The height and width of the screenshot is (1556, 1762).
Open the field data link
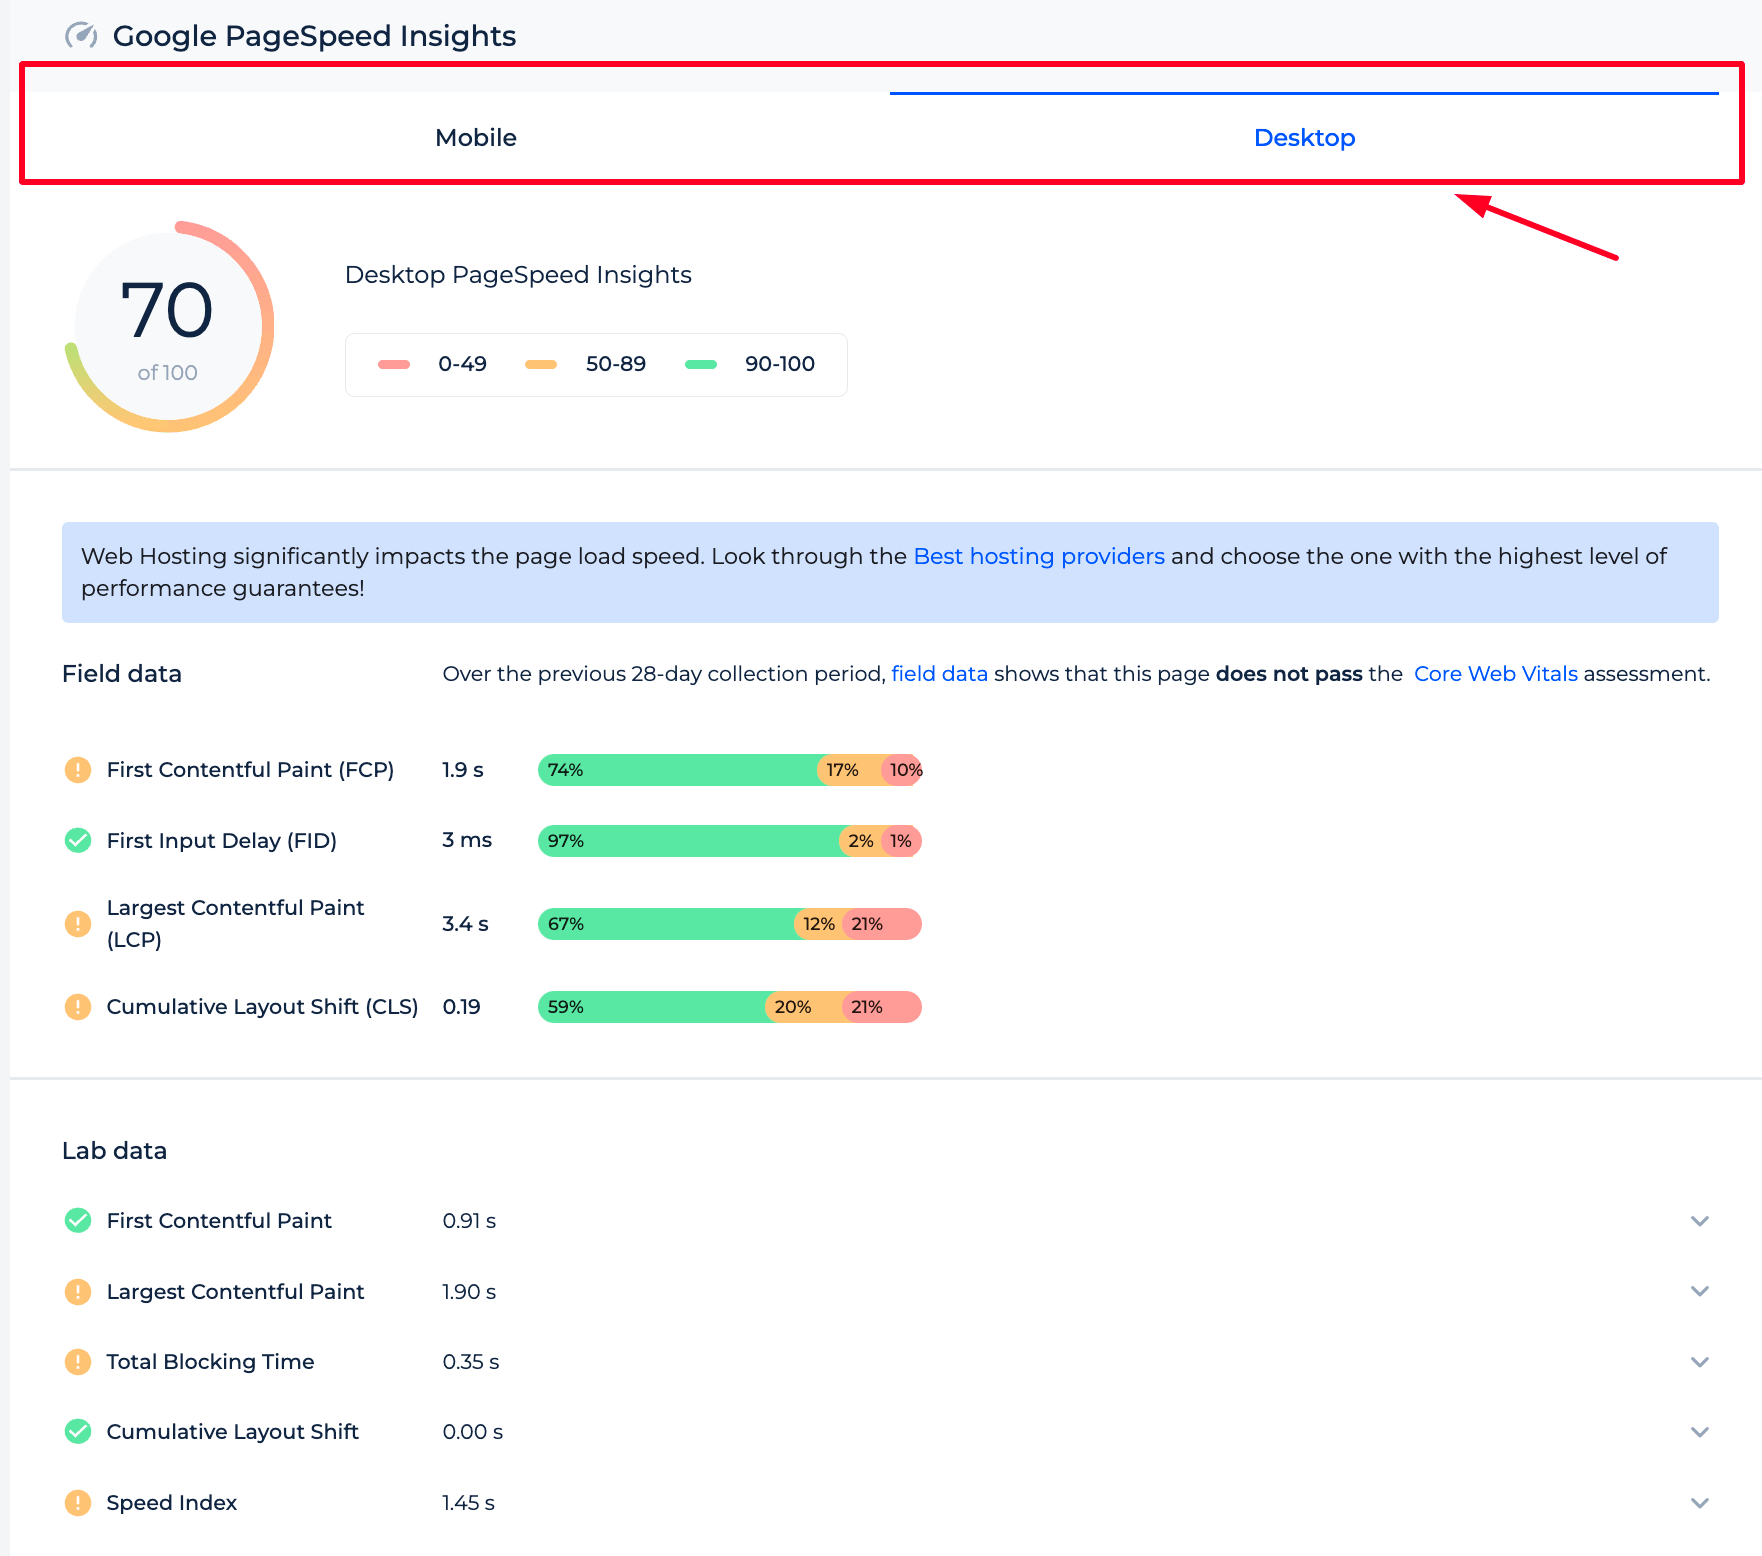click(939, 674)
